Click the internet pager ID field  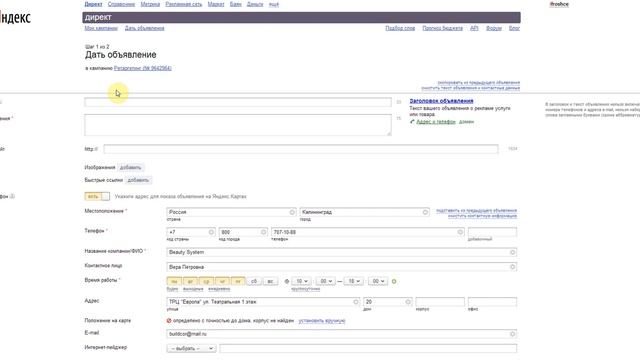368,349
